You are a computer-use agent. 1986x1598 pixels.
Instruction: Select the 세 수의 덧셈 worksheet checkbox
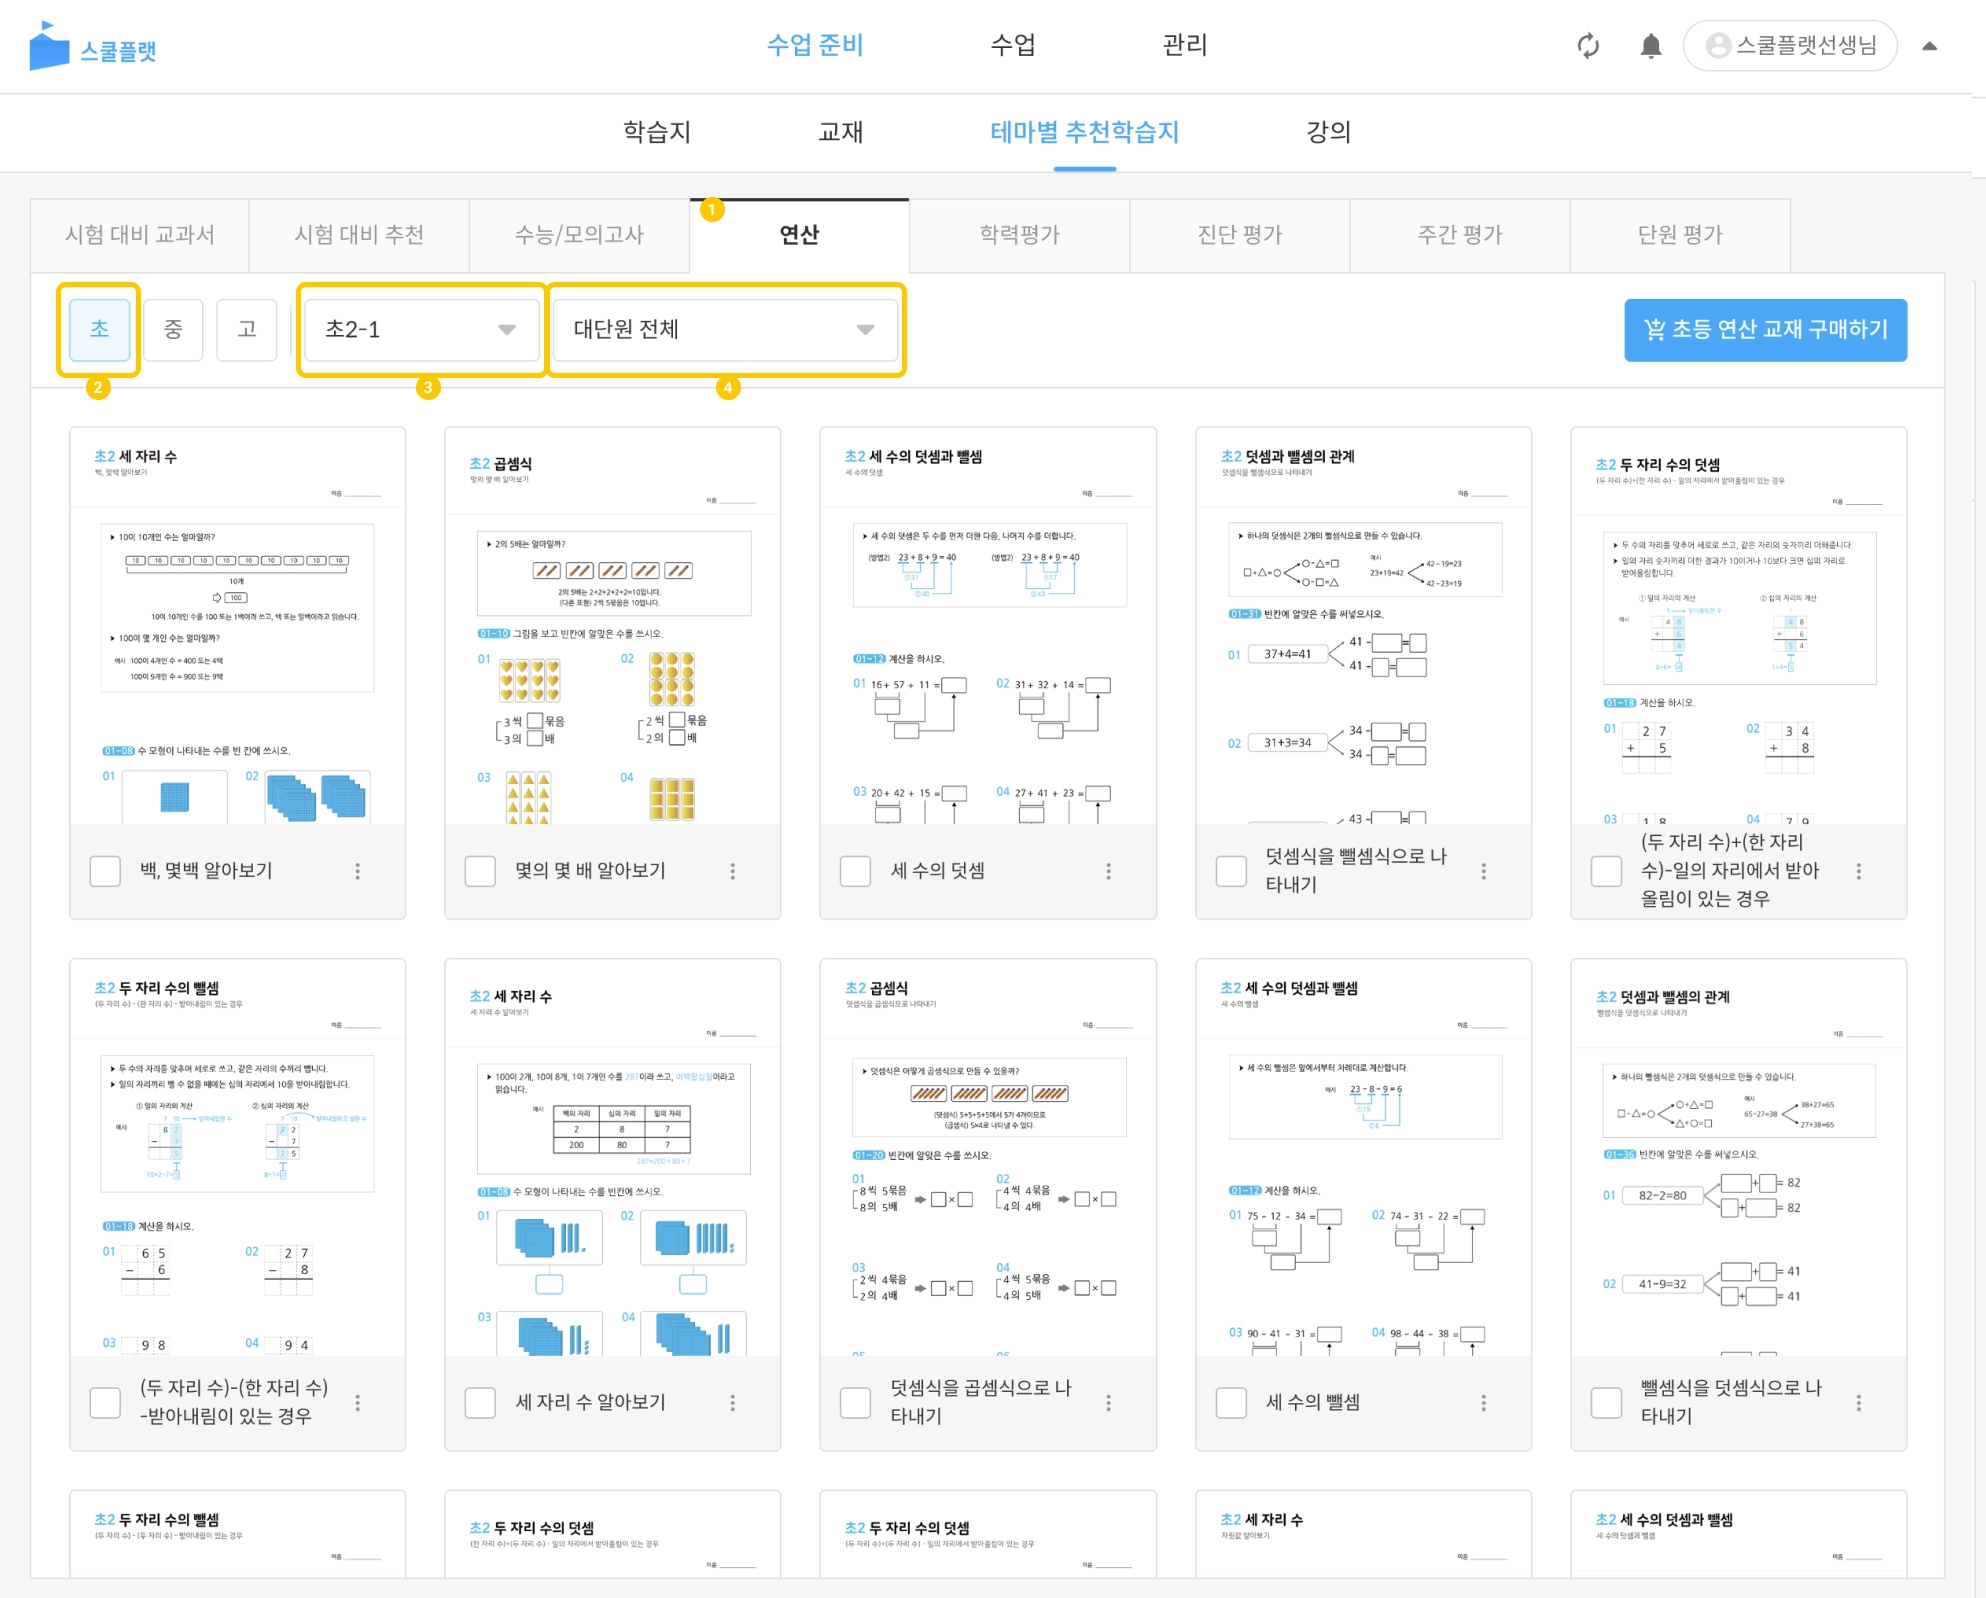[855, 871]
